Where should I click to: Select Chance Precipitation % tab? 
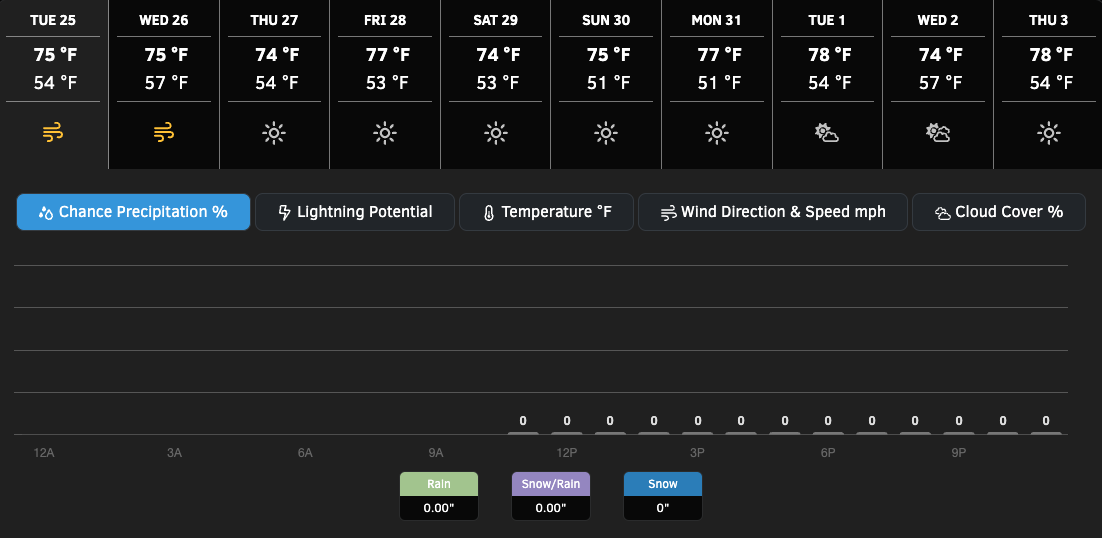(x=134, y=212)
